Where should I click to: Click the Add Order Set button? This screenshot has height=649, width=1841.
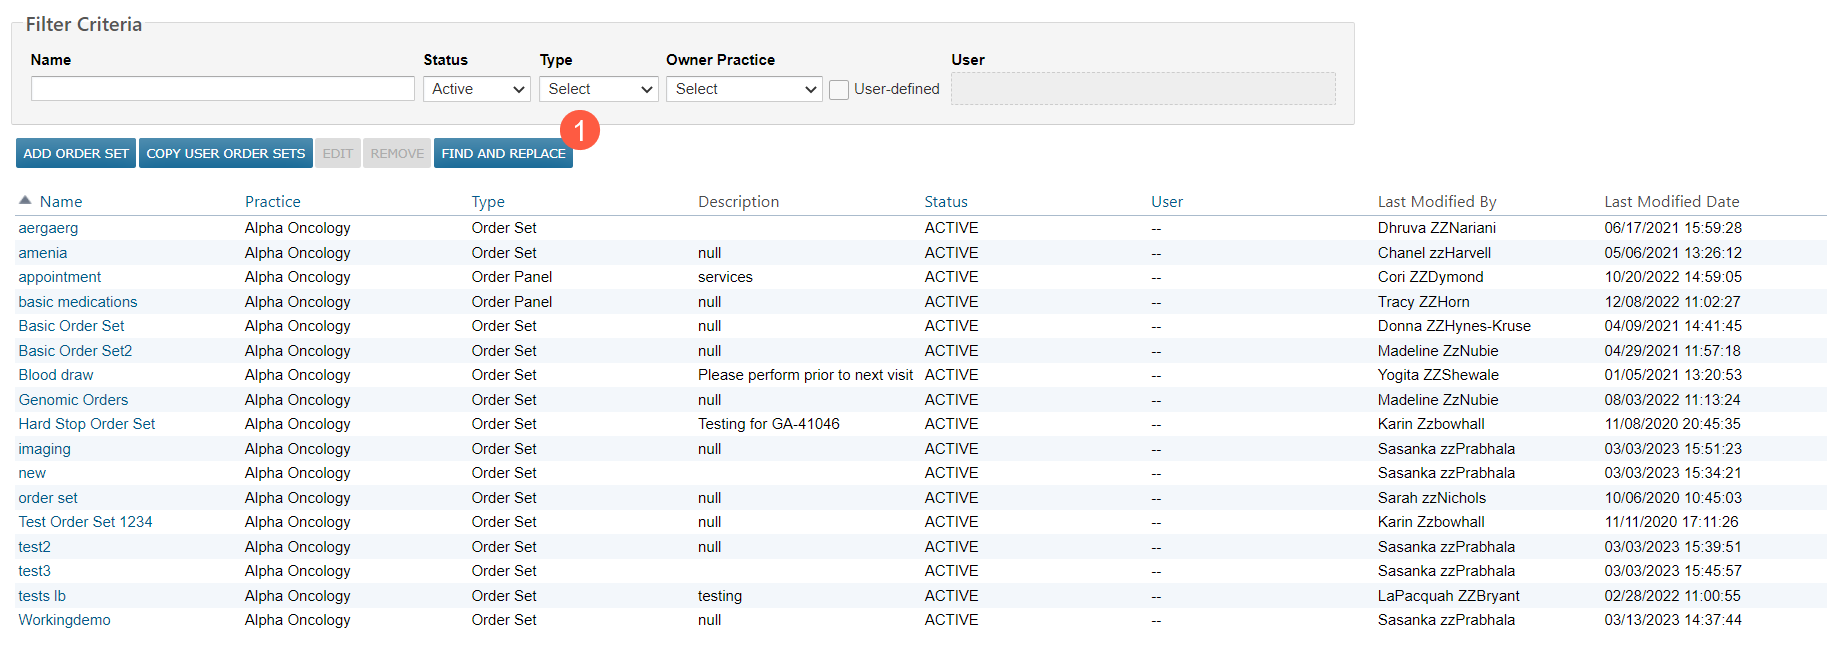click(76, 153)
